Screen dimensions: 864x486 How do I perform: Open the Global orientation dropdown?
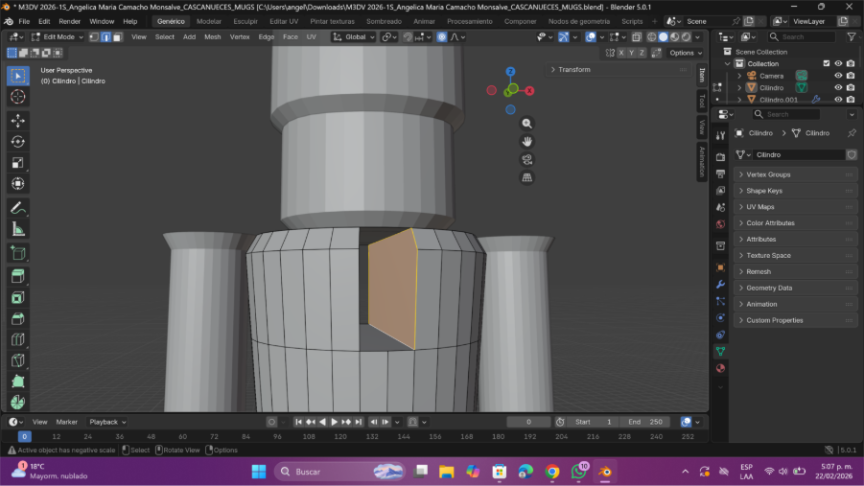pos(353,37)
